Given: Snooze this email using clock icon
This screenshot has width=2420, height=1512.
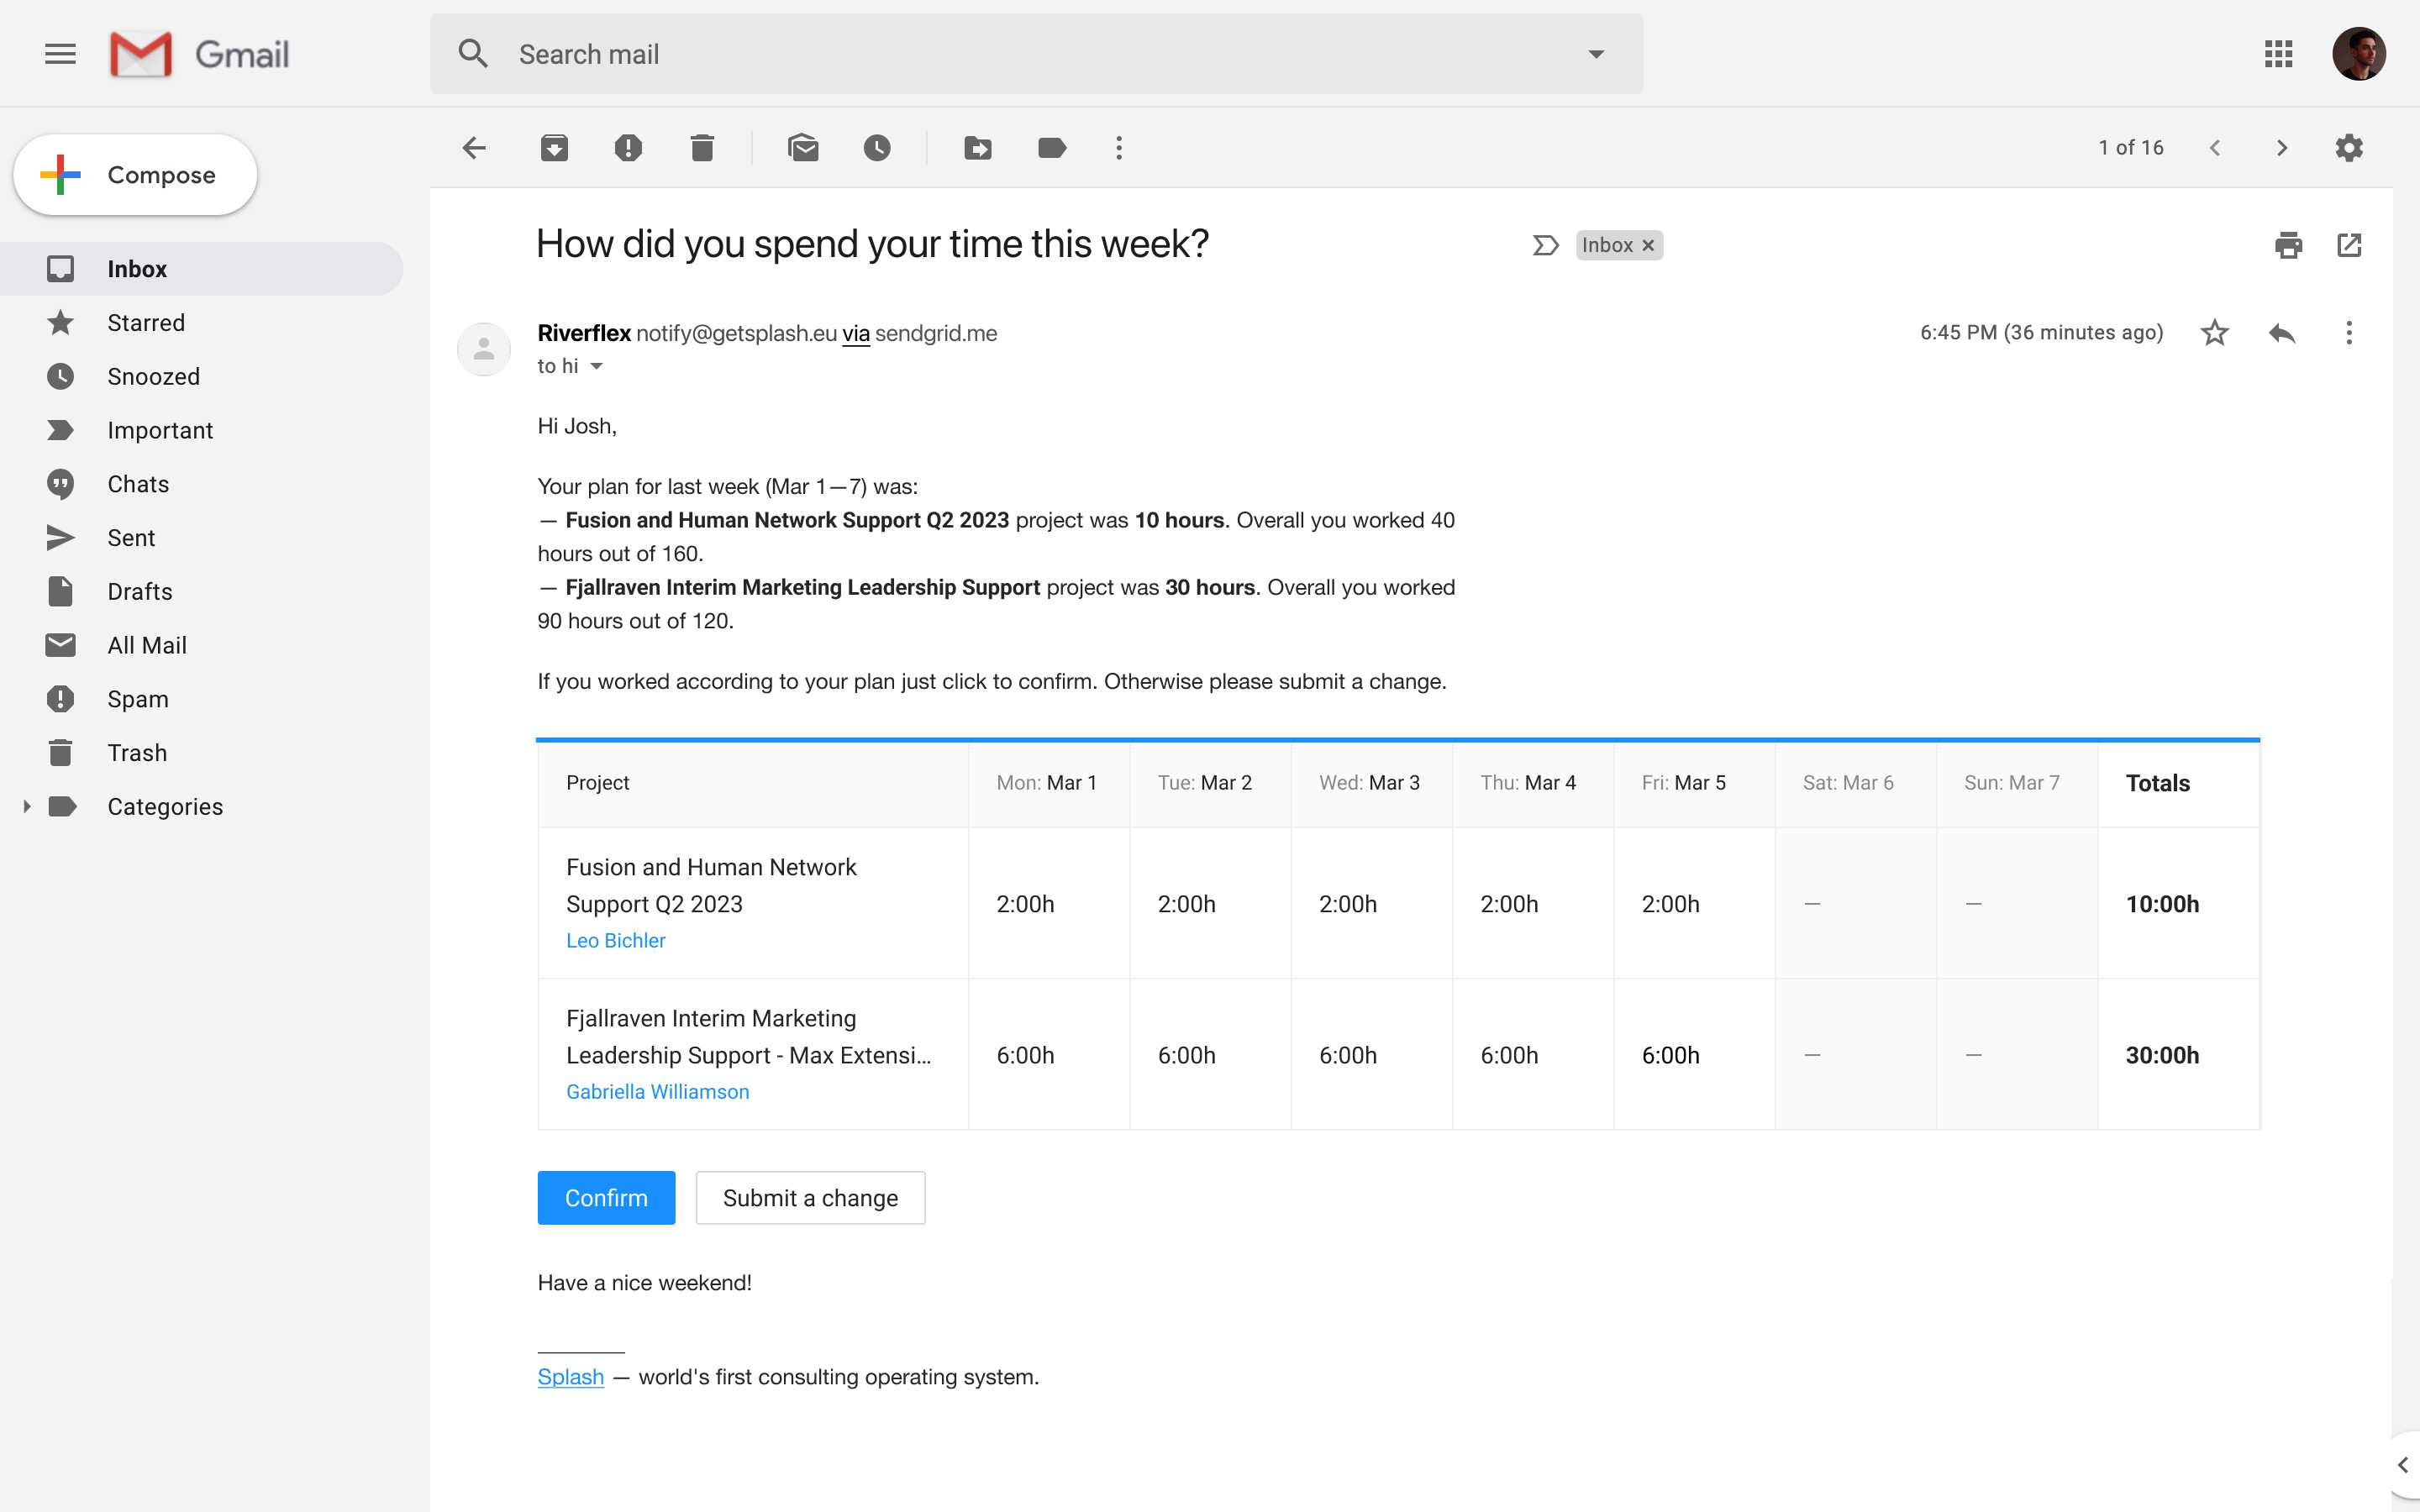Looking at the screenshot, I should click(x=877, y=148).
